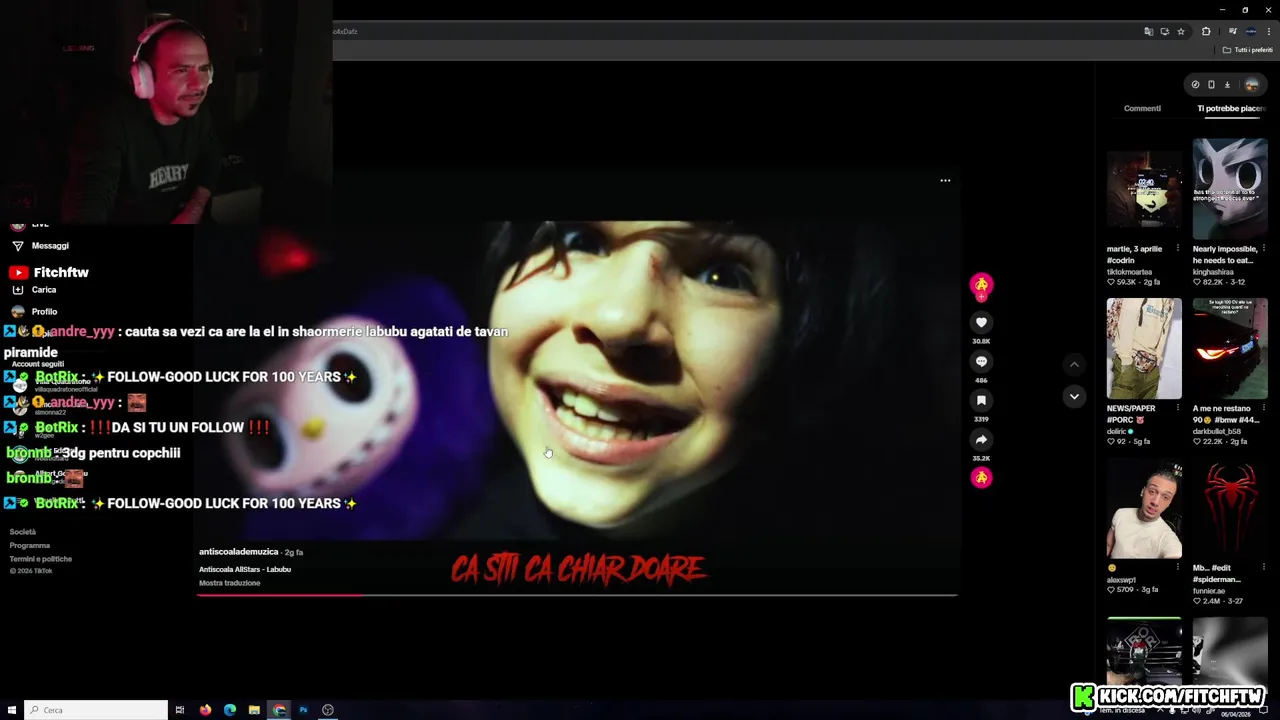
Task: Click the Carica upload icon in sidebar
Action: (17, 290)
